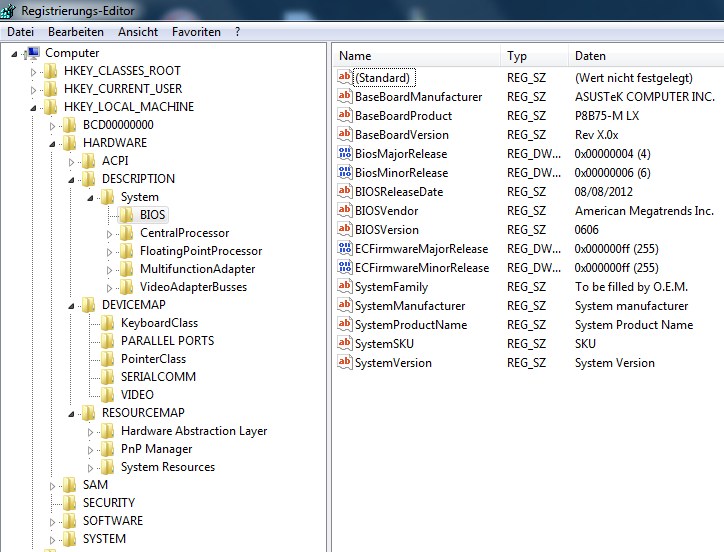The height and width of the screenshot is (552, 724).
Task: Click the 08/08/2012 data cell
Action: (603, 192)
